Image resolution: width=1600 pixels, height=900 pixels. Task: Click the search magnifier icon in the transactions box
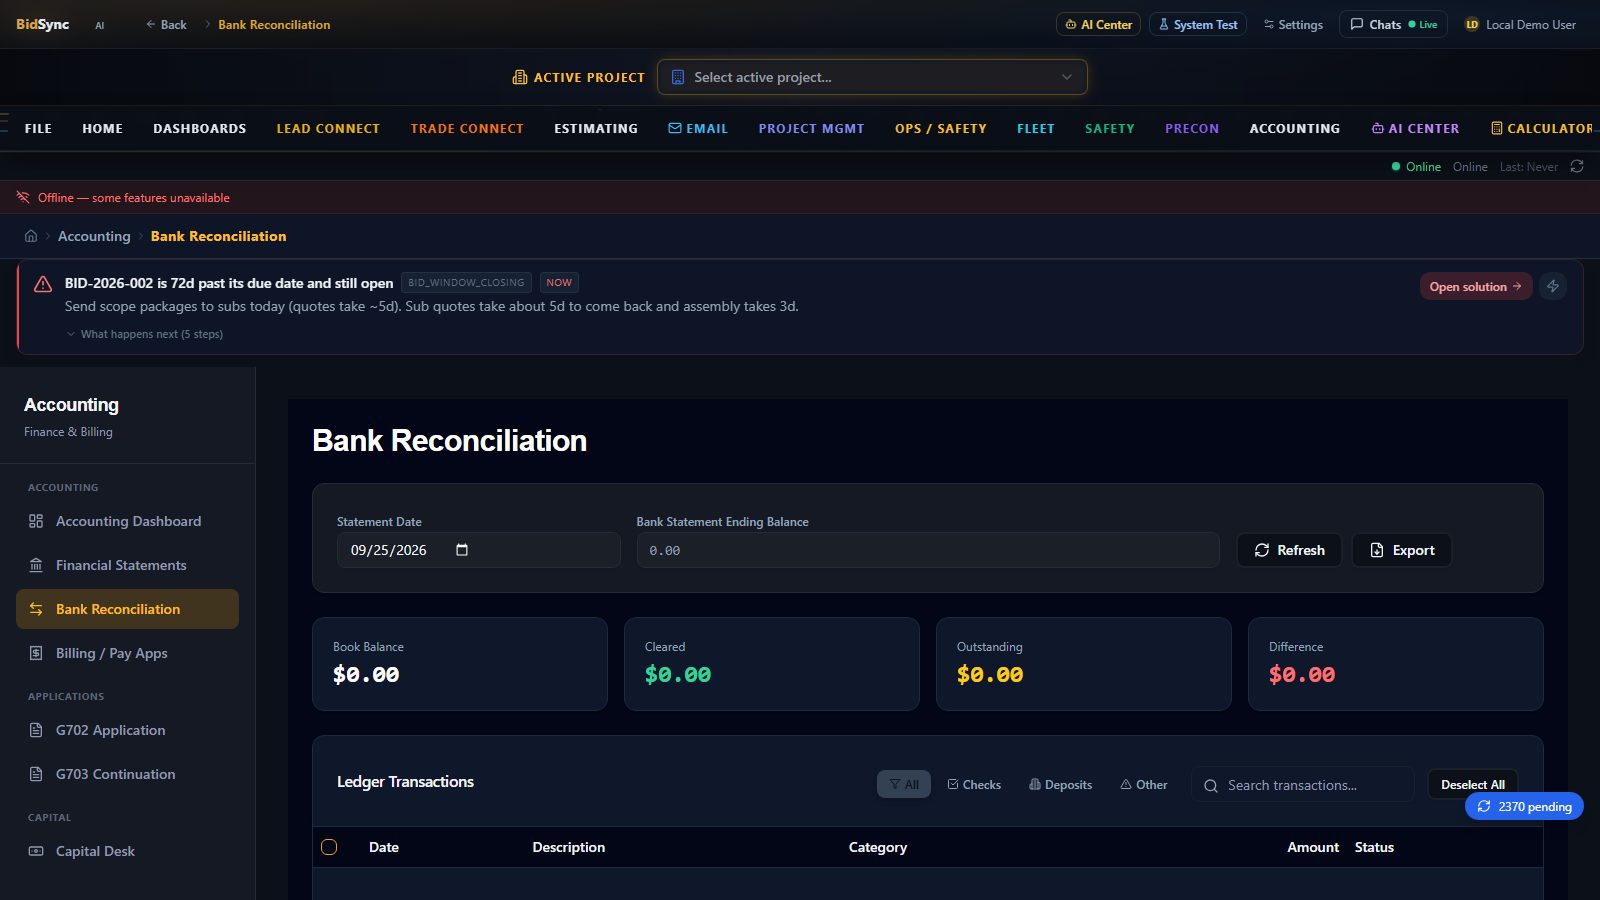1211,786
